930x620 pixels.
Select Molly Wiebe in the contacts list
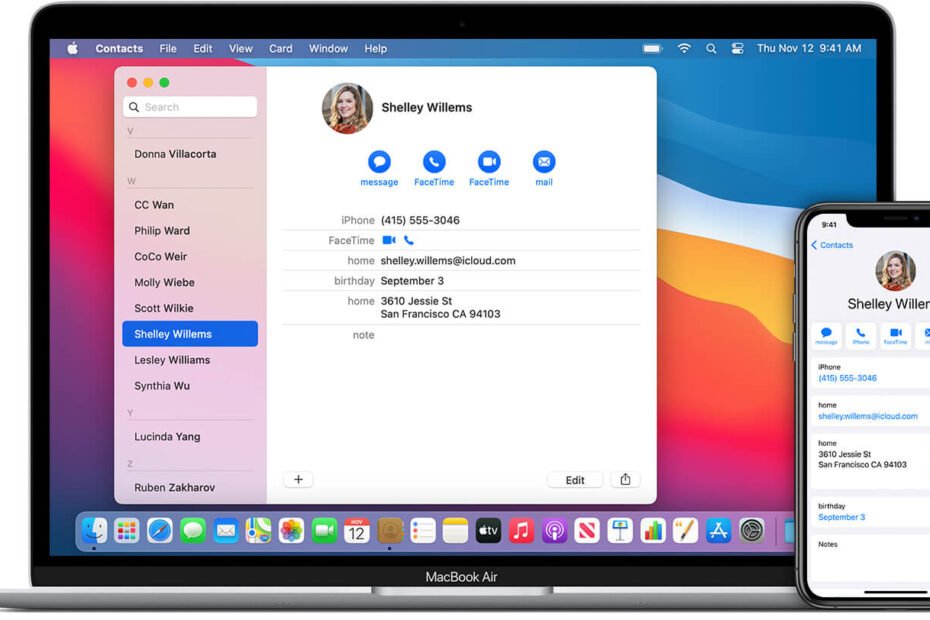click(190, 282)
